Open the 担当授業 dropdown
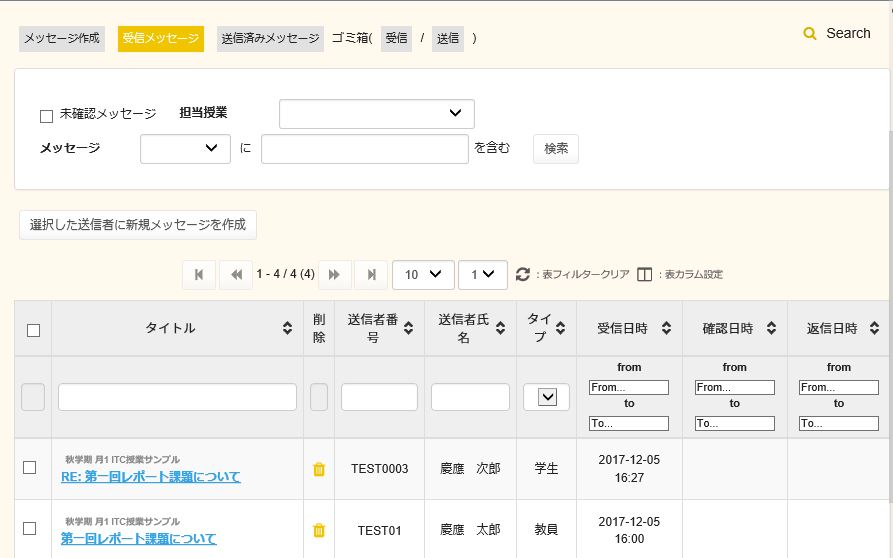 coord(376,114)
